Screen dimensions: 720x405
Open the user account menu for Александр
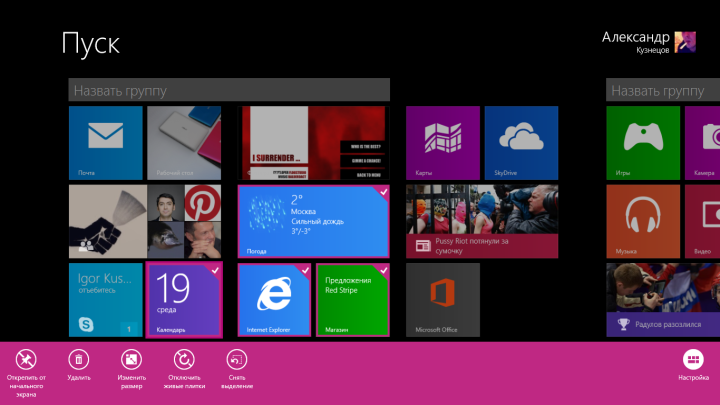[x=648, y=40]
